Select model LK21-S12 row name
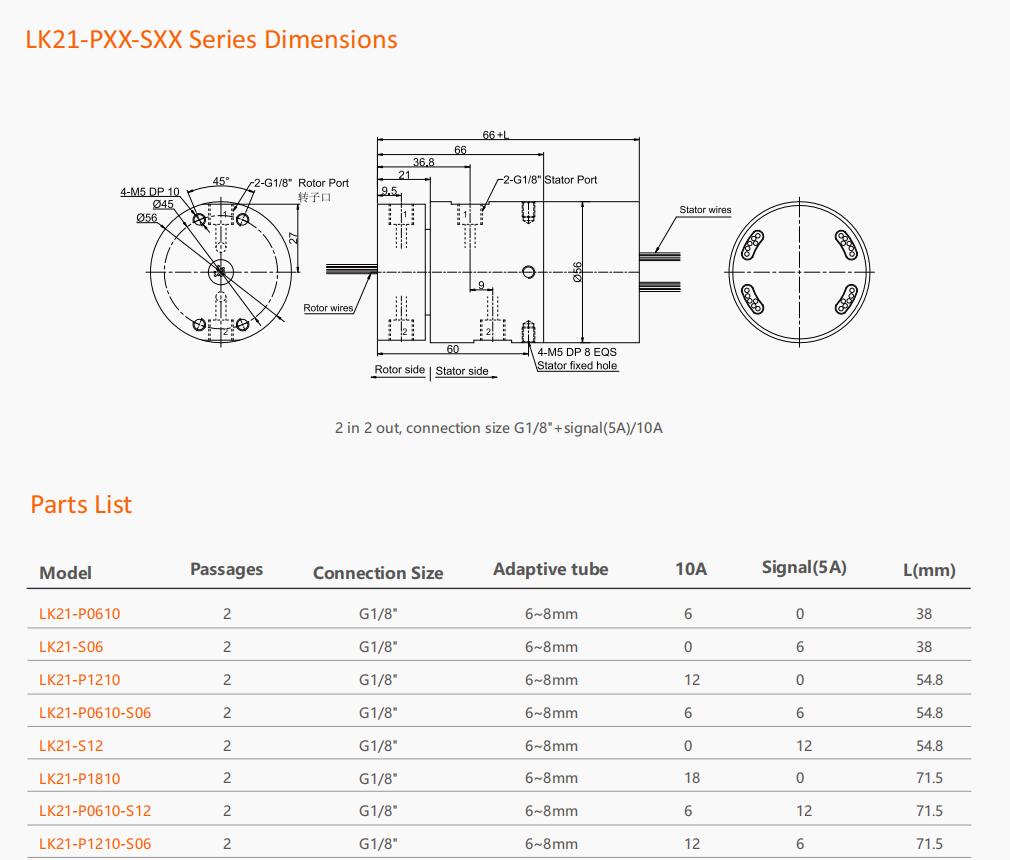This screenshot has height=860, width=1010. click(x=71, y=746)
